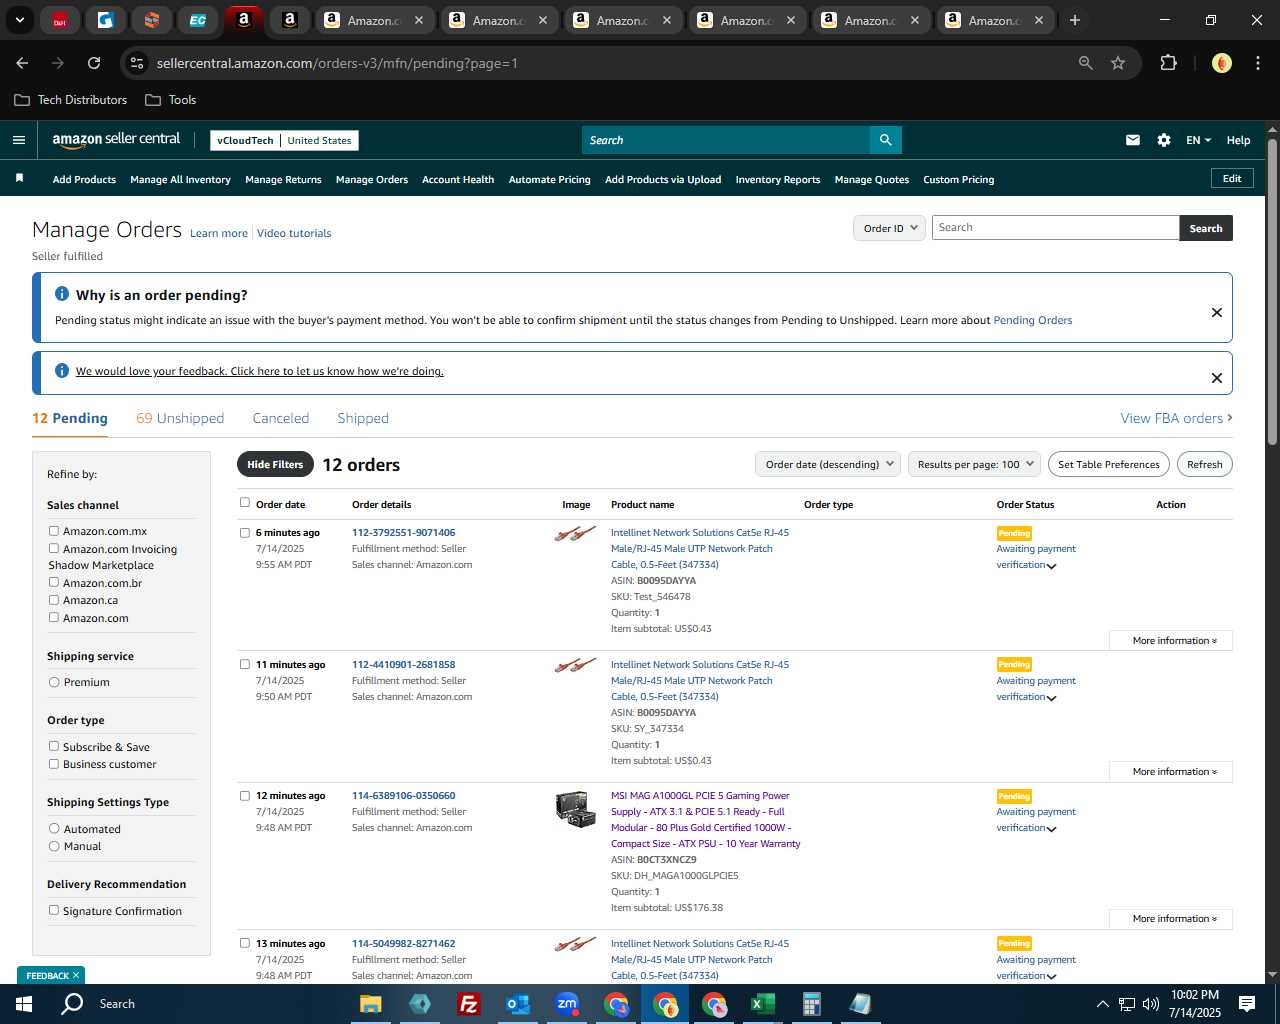Tick the Subscribe & Save checkbox
This screenshot has height=1024, width=1280.
pos(54,746)
